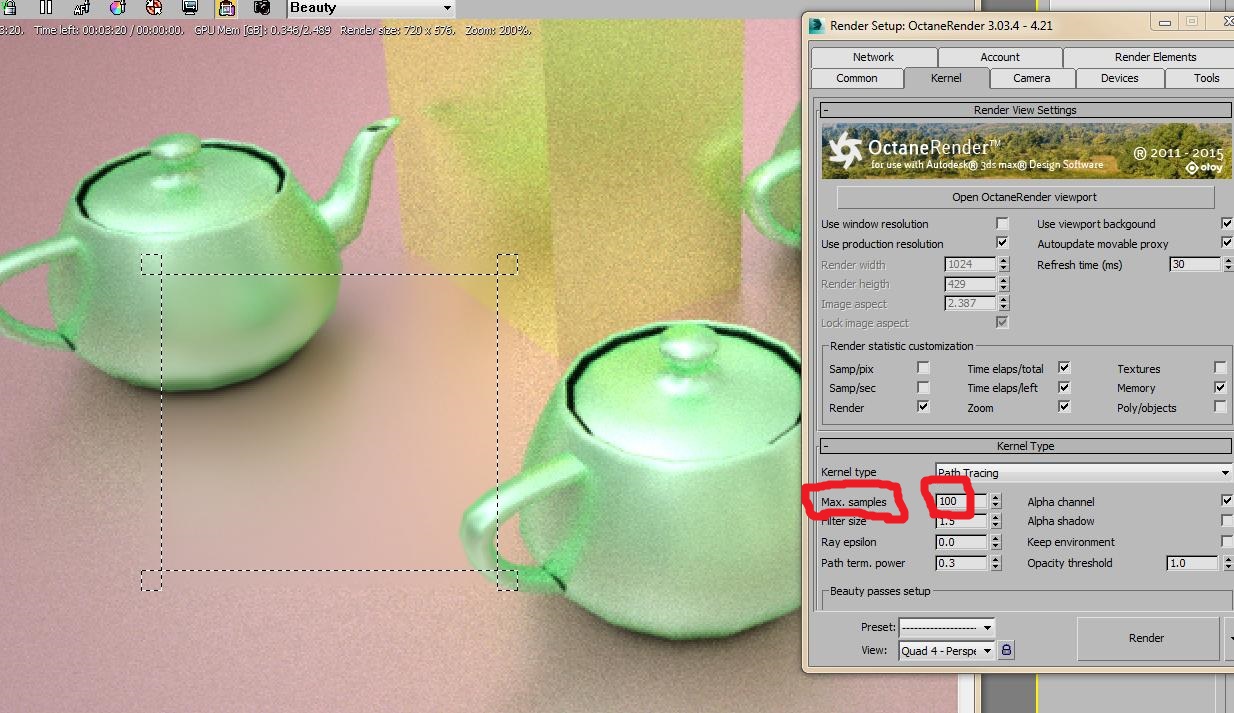This screenshot has height=713, width=1234.
Task: Toggle the highlighted render region icon
Action: tap(226, 7)
